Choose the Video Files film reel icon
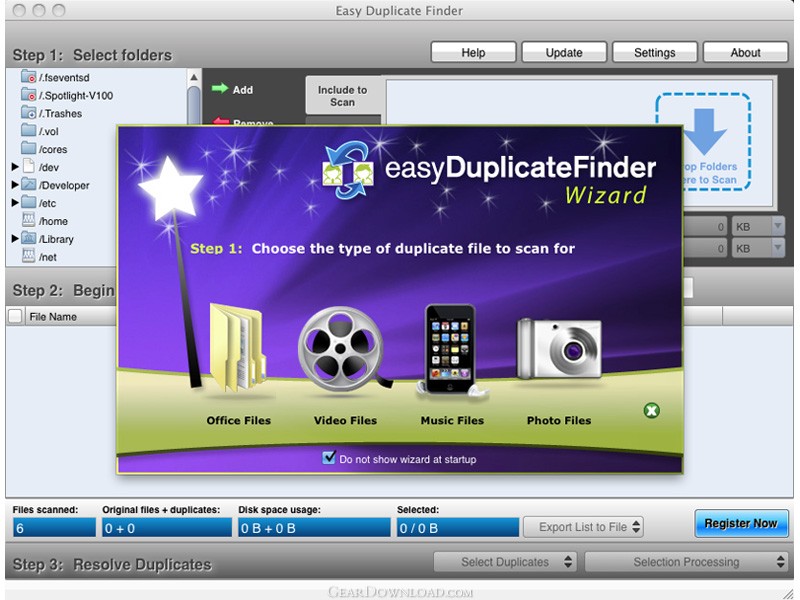The width and height of the screenshot is (800, 600). pos(343,349)
